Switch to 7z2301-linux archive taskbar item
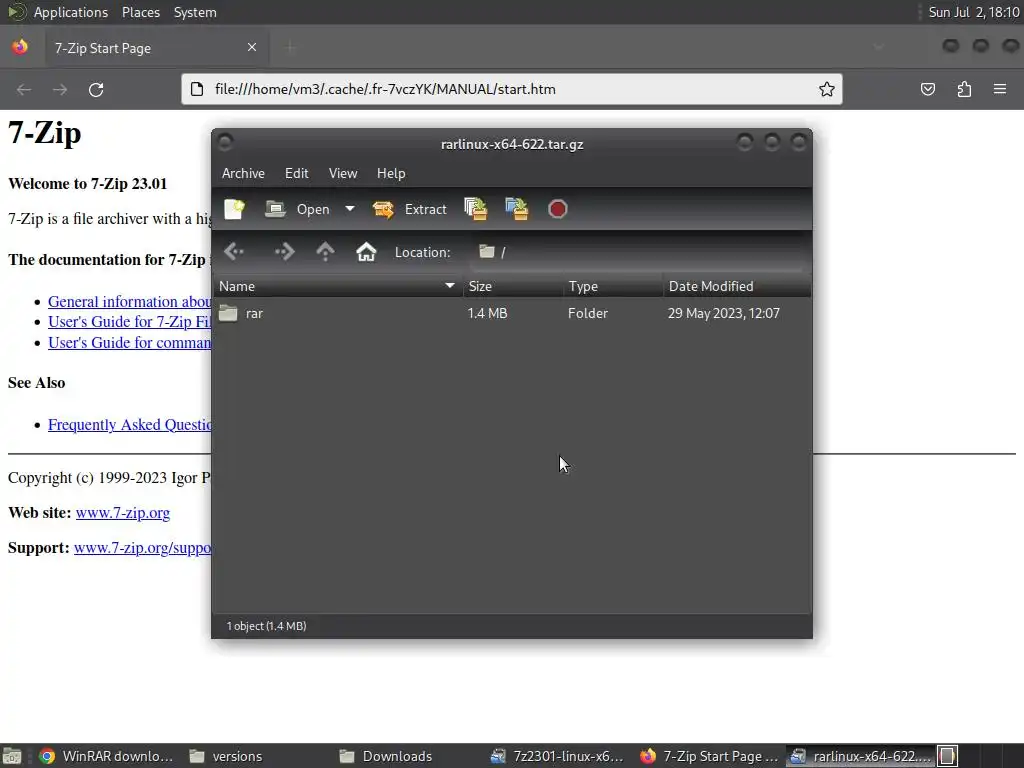The width and height of the screenshot is (1024, 768). pyautogui.click(x=556, y=756)
